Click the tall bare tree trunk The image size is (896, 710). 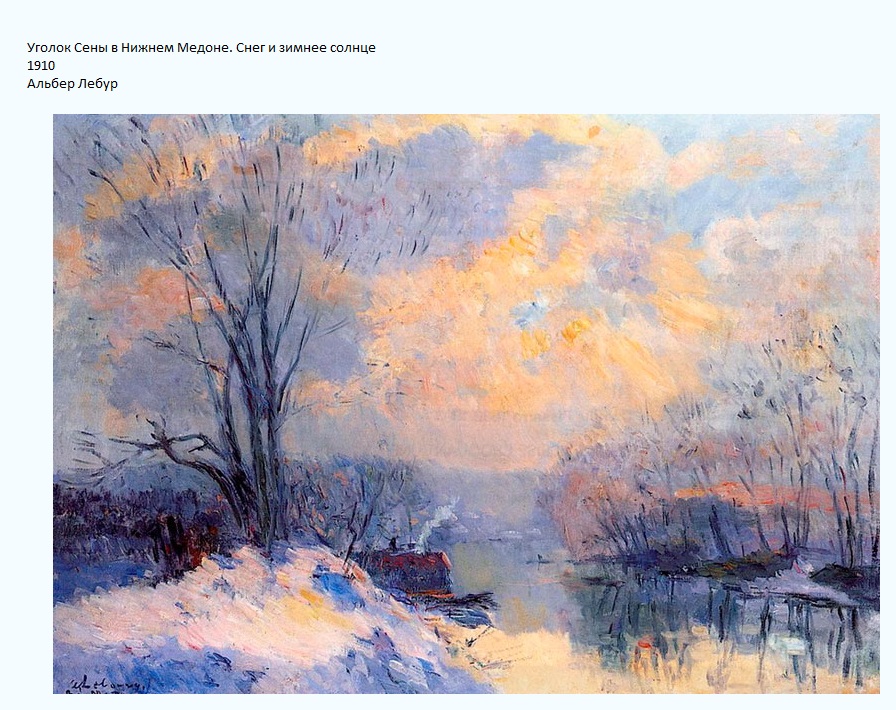tap(262, 400)
